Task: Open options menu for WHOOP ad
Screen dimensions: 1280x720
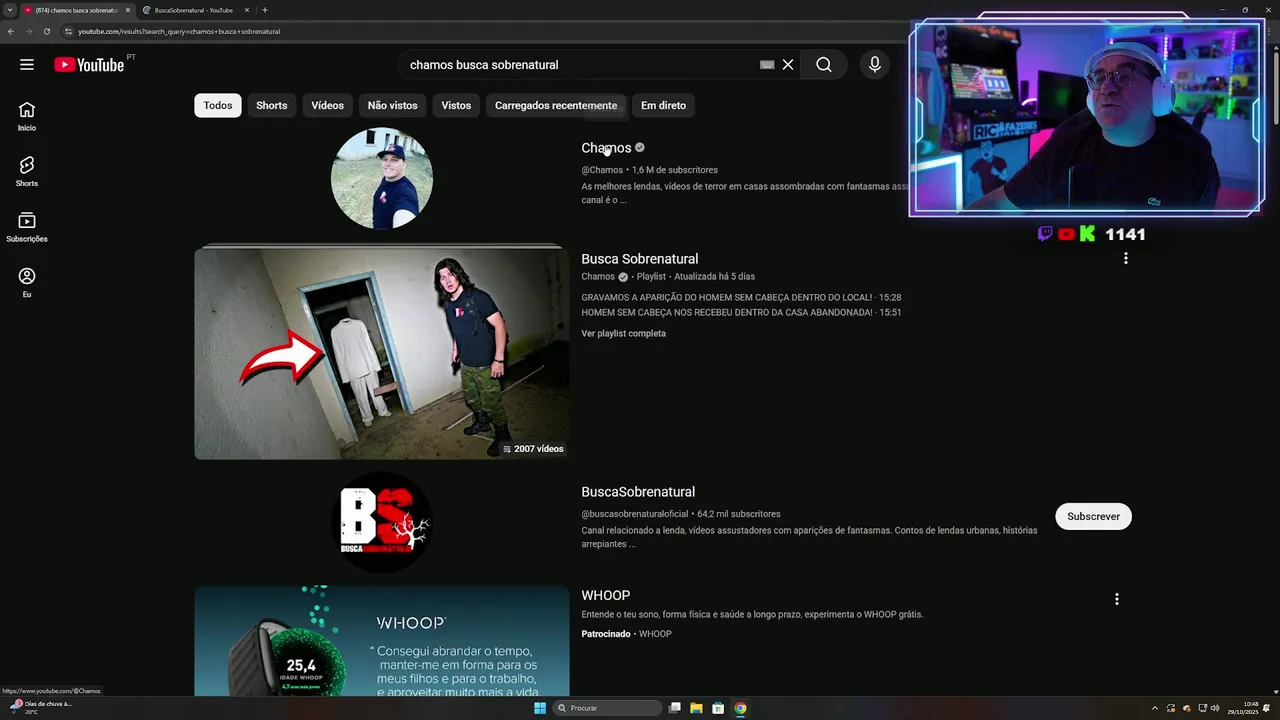Action: coord(1116,599)
